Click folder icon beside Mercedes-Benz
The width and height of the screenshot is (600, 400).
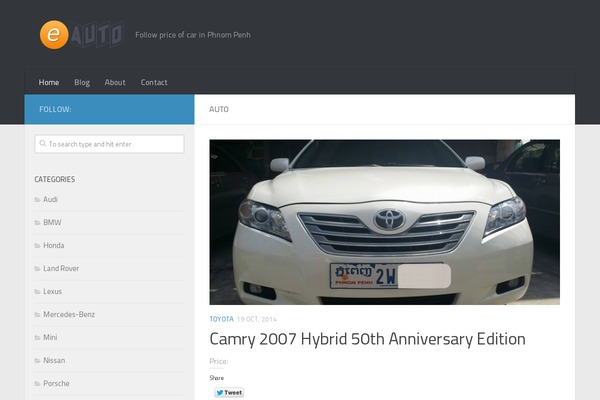click(x=38, y=314)
